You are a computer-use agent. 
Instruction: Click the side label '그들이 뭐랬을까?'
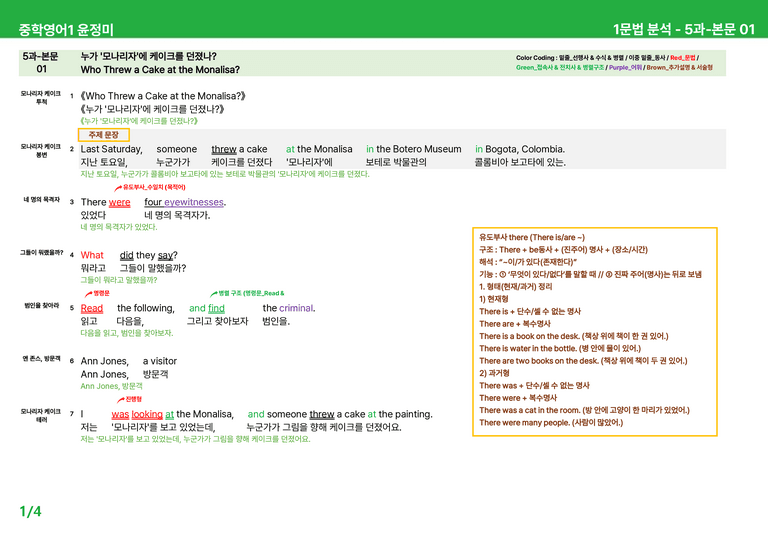(42, 253)
